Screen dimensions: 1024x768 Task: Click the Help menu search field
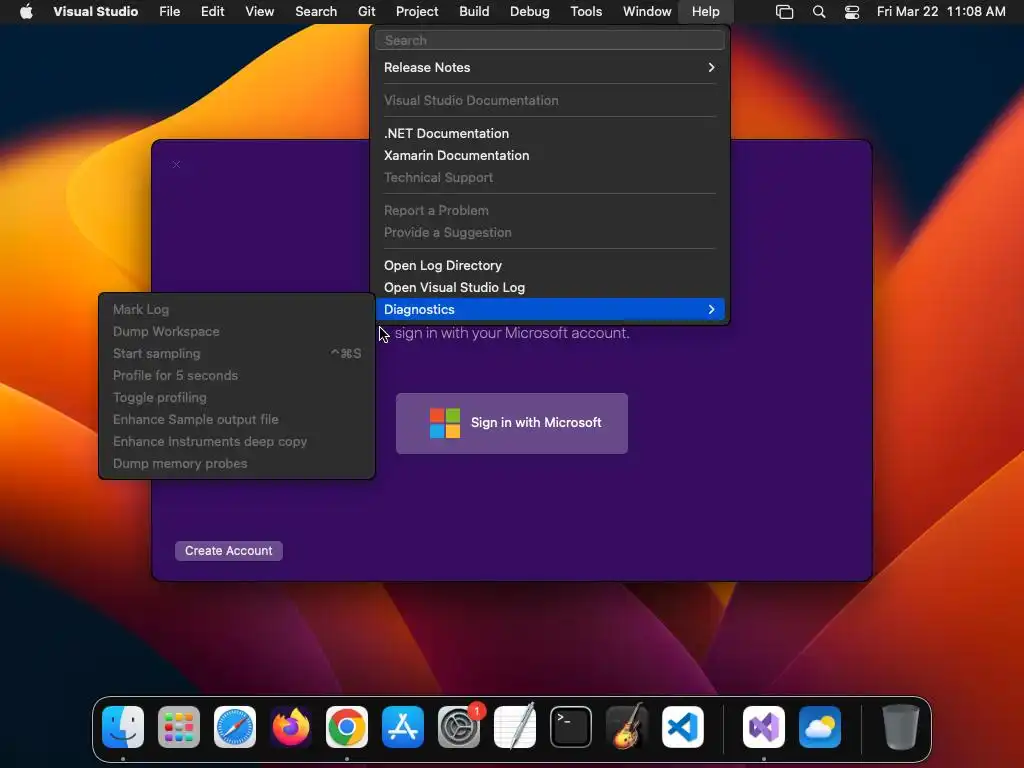pos(550,40)
